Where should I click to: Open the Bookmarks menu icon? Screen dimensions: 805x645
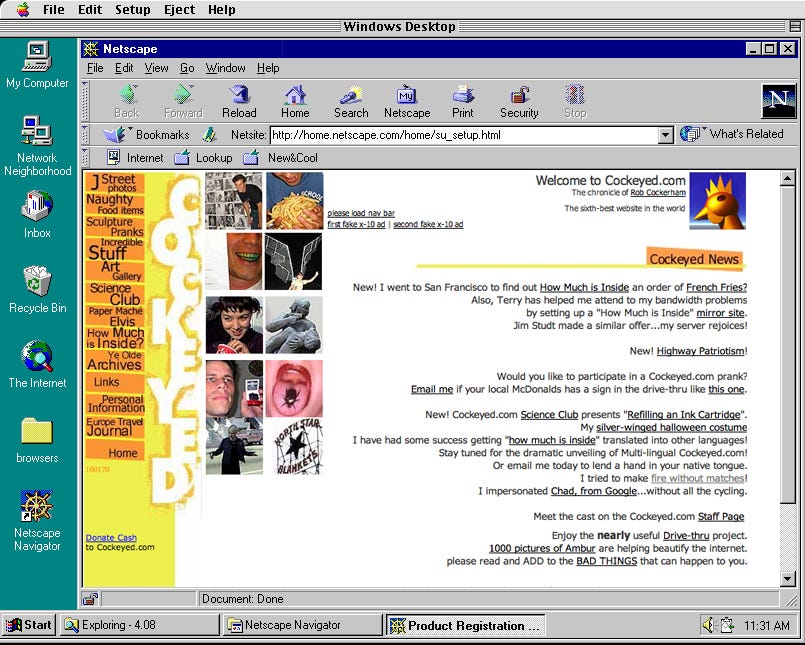146,135
